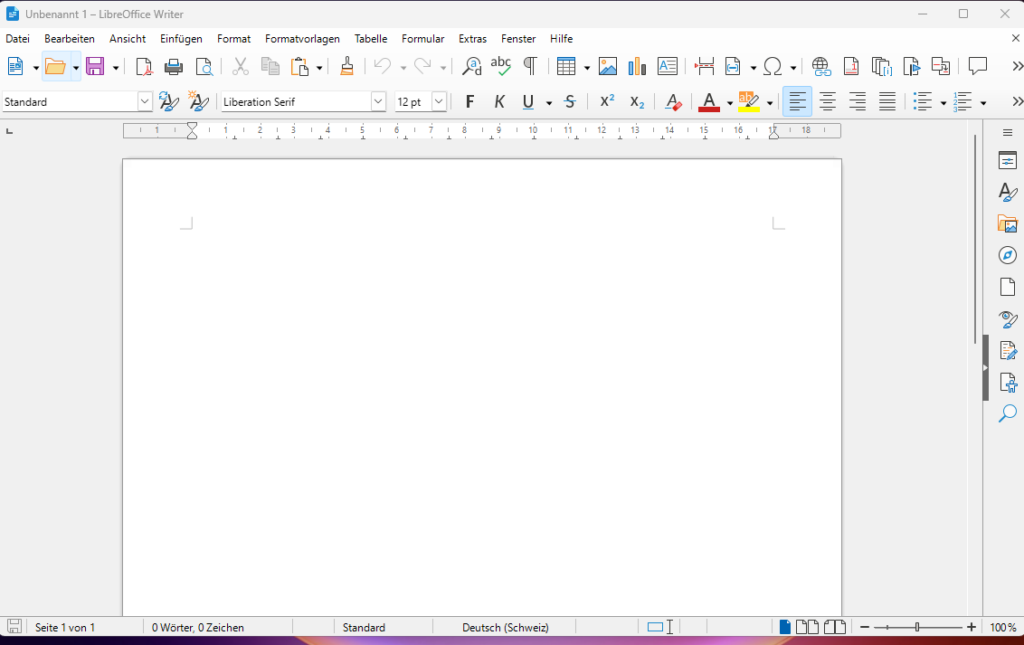Click the Copy icon
This screenshot has height=645, width=1024.
tap(270, 67)
